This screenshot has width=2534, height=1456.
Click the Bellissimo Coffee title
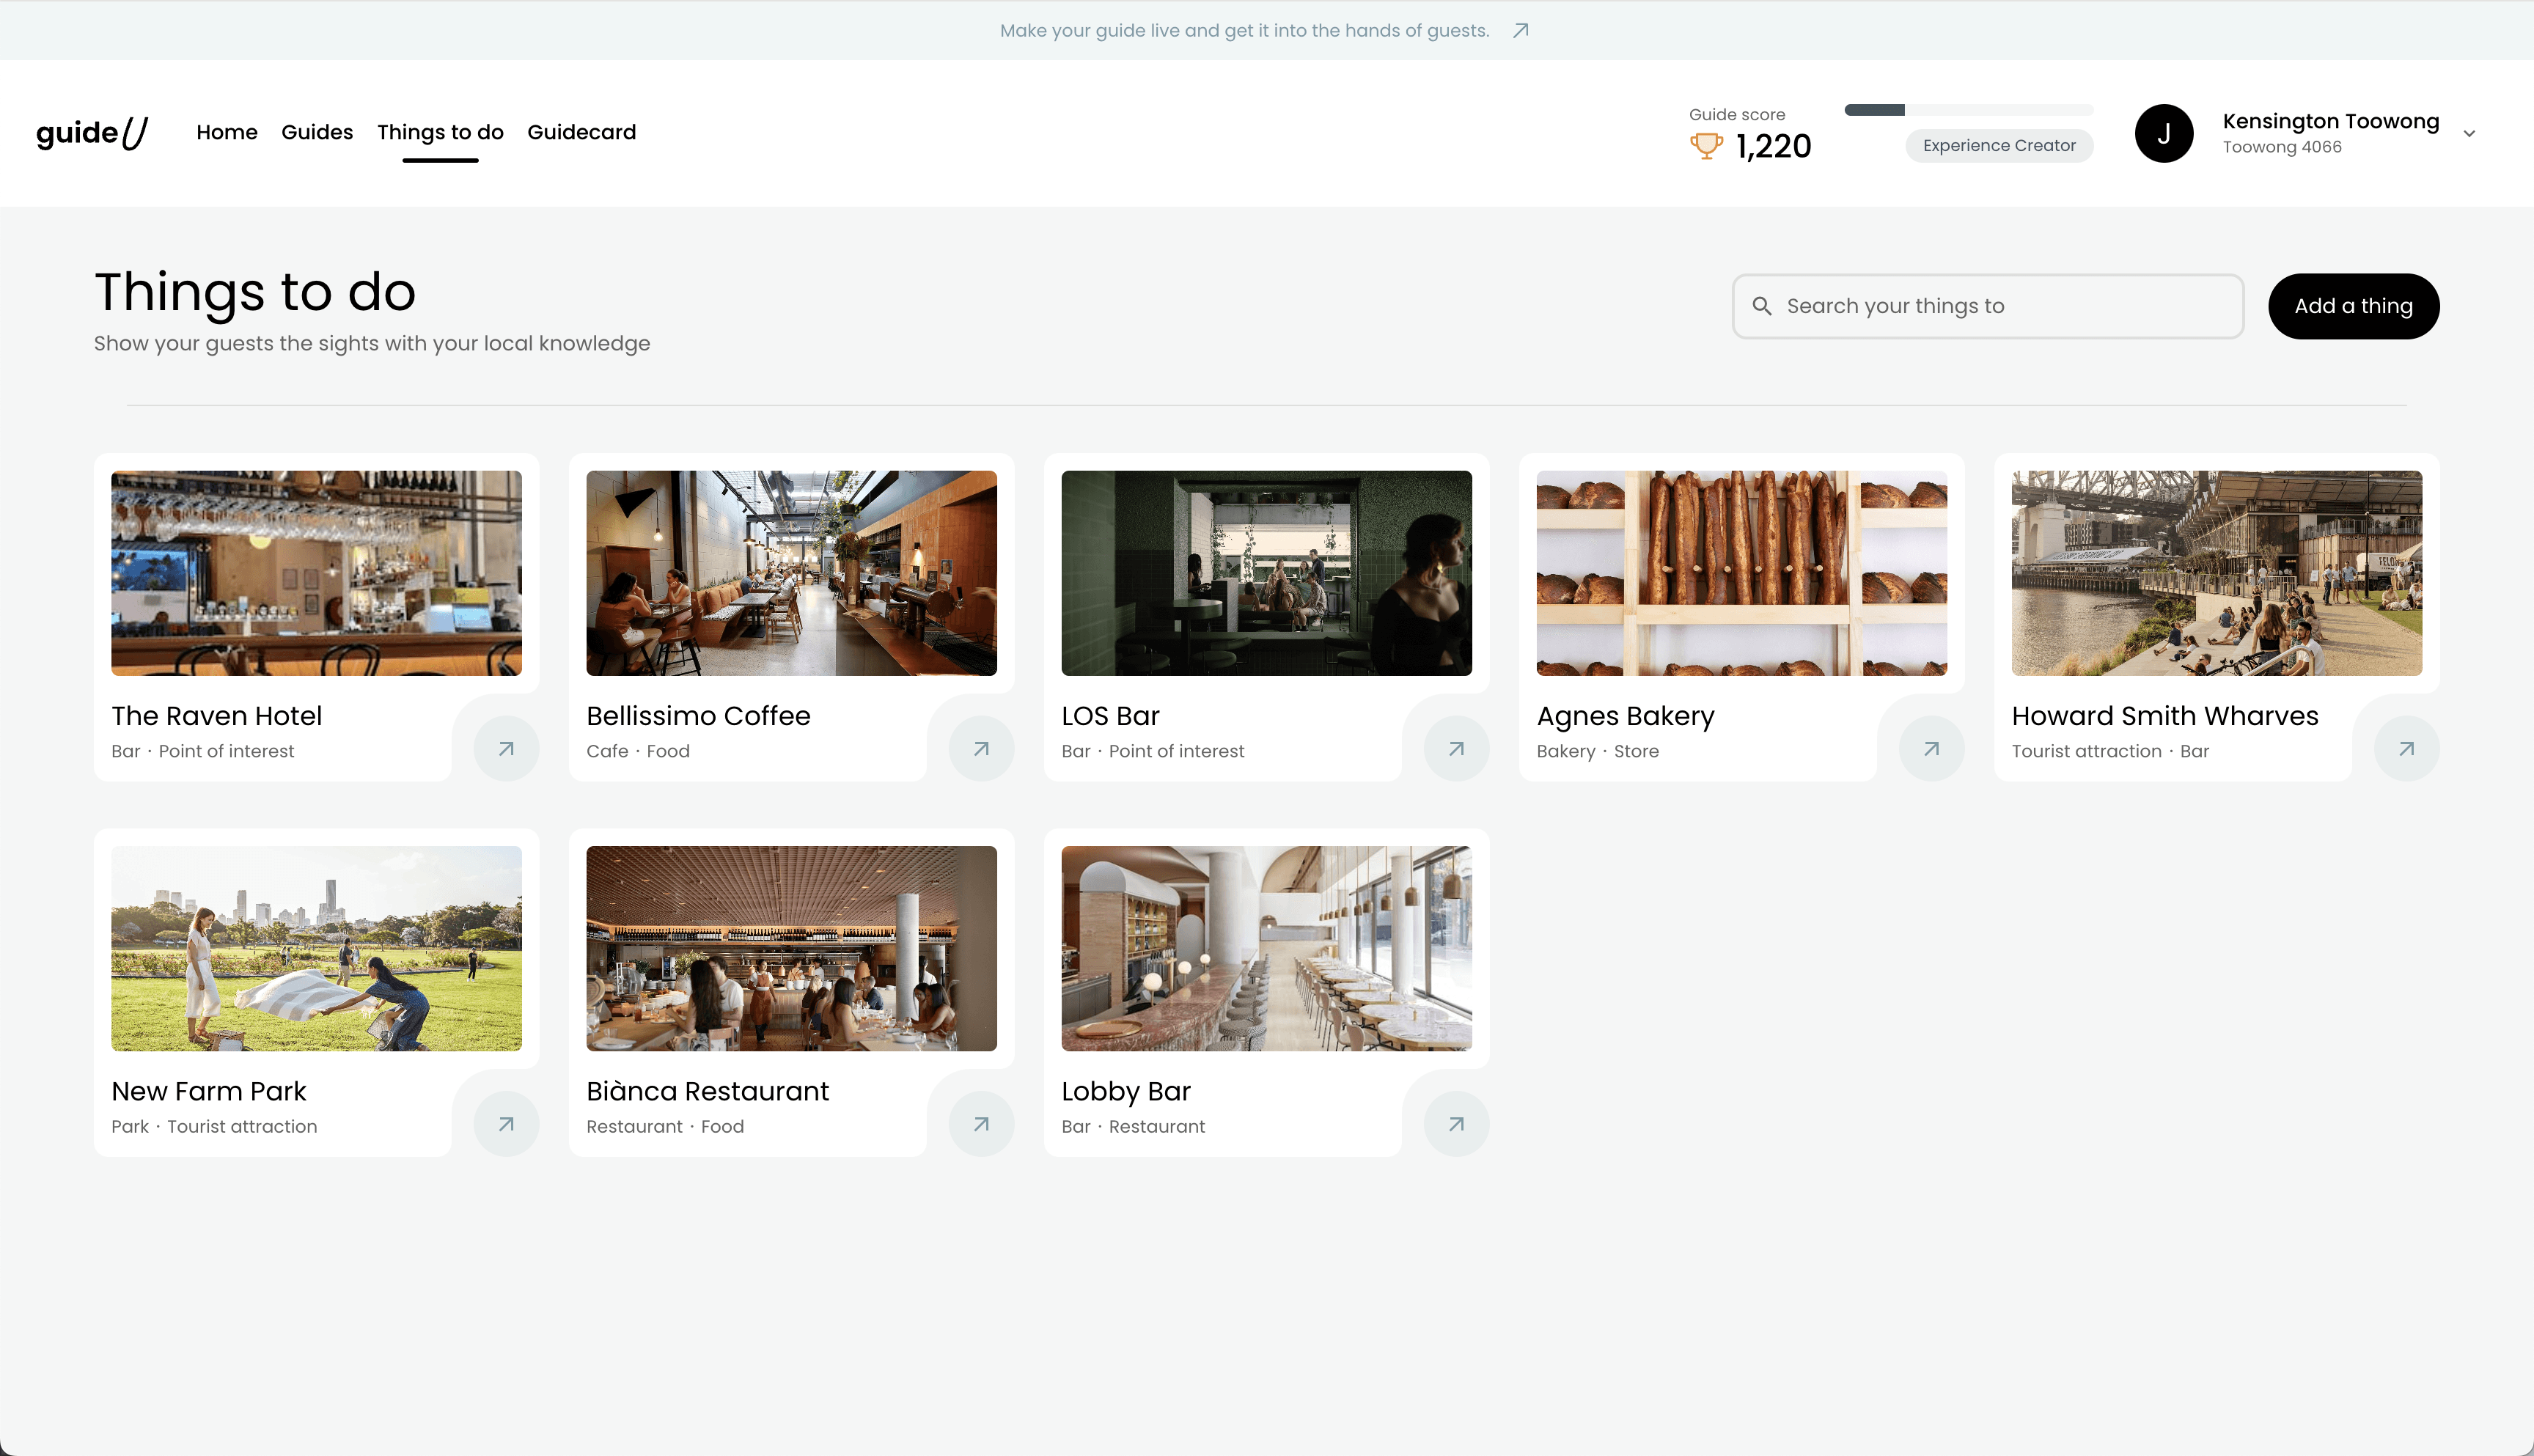[698, 716]
